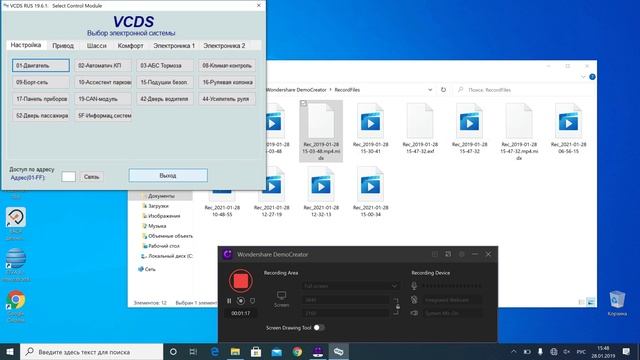This screenshot has height=360, width=640.
Task: Select video file Rec_2021-01-28 15-00-34
Action: [x=370, y=192]
